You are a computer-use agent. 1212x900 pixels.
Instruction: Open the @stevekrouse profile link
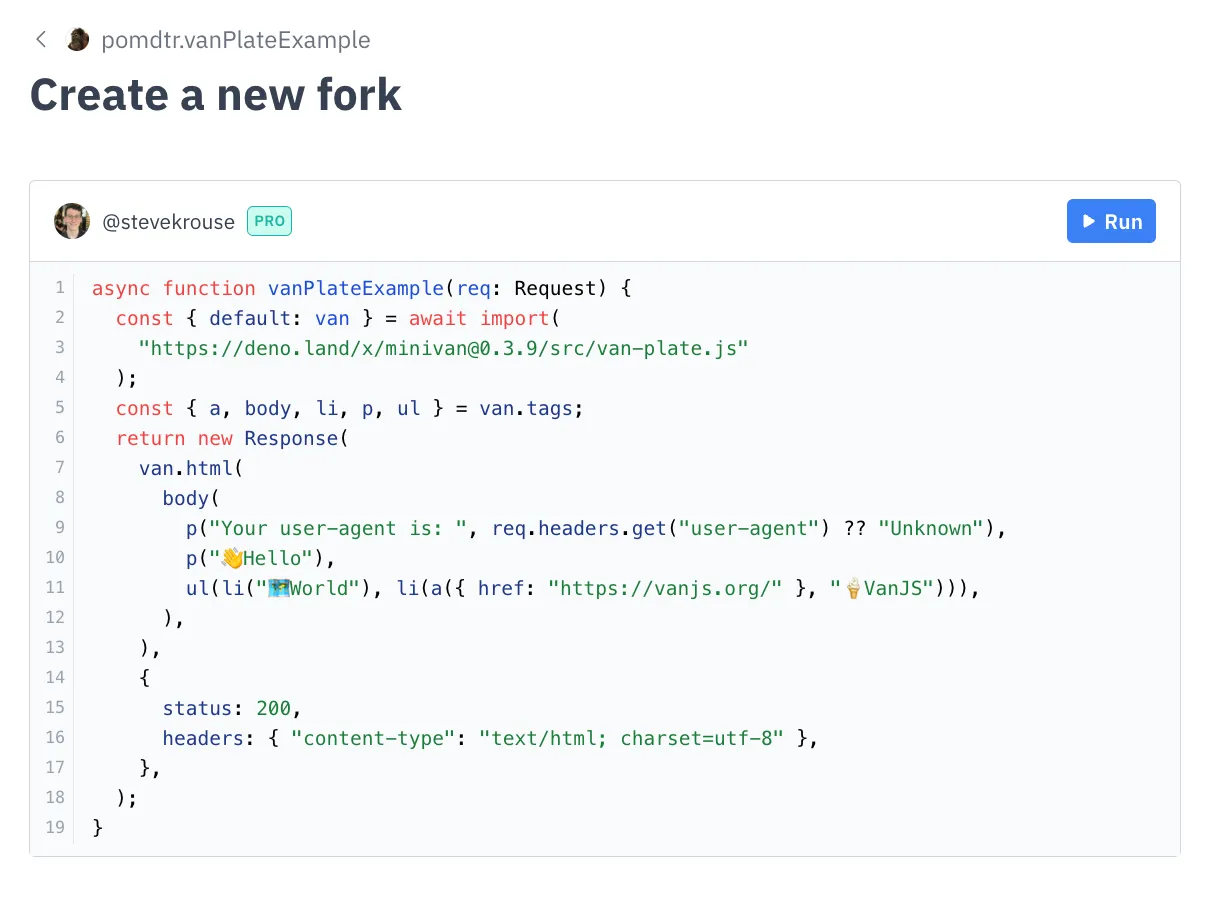click(x=168, y=221)
